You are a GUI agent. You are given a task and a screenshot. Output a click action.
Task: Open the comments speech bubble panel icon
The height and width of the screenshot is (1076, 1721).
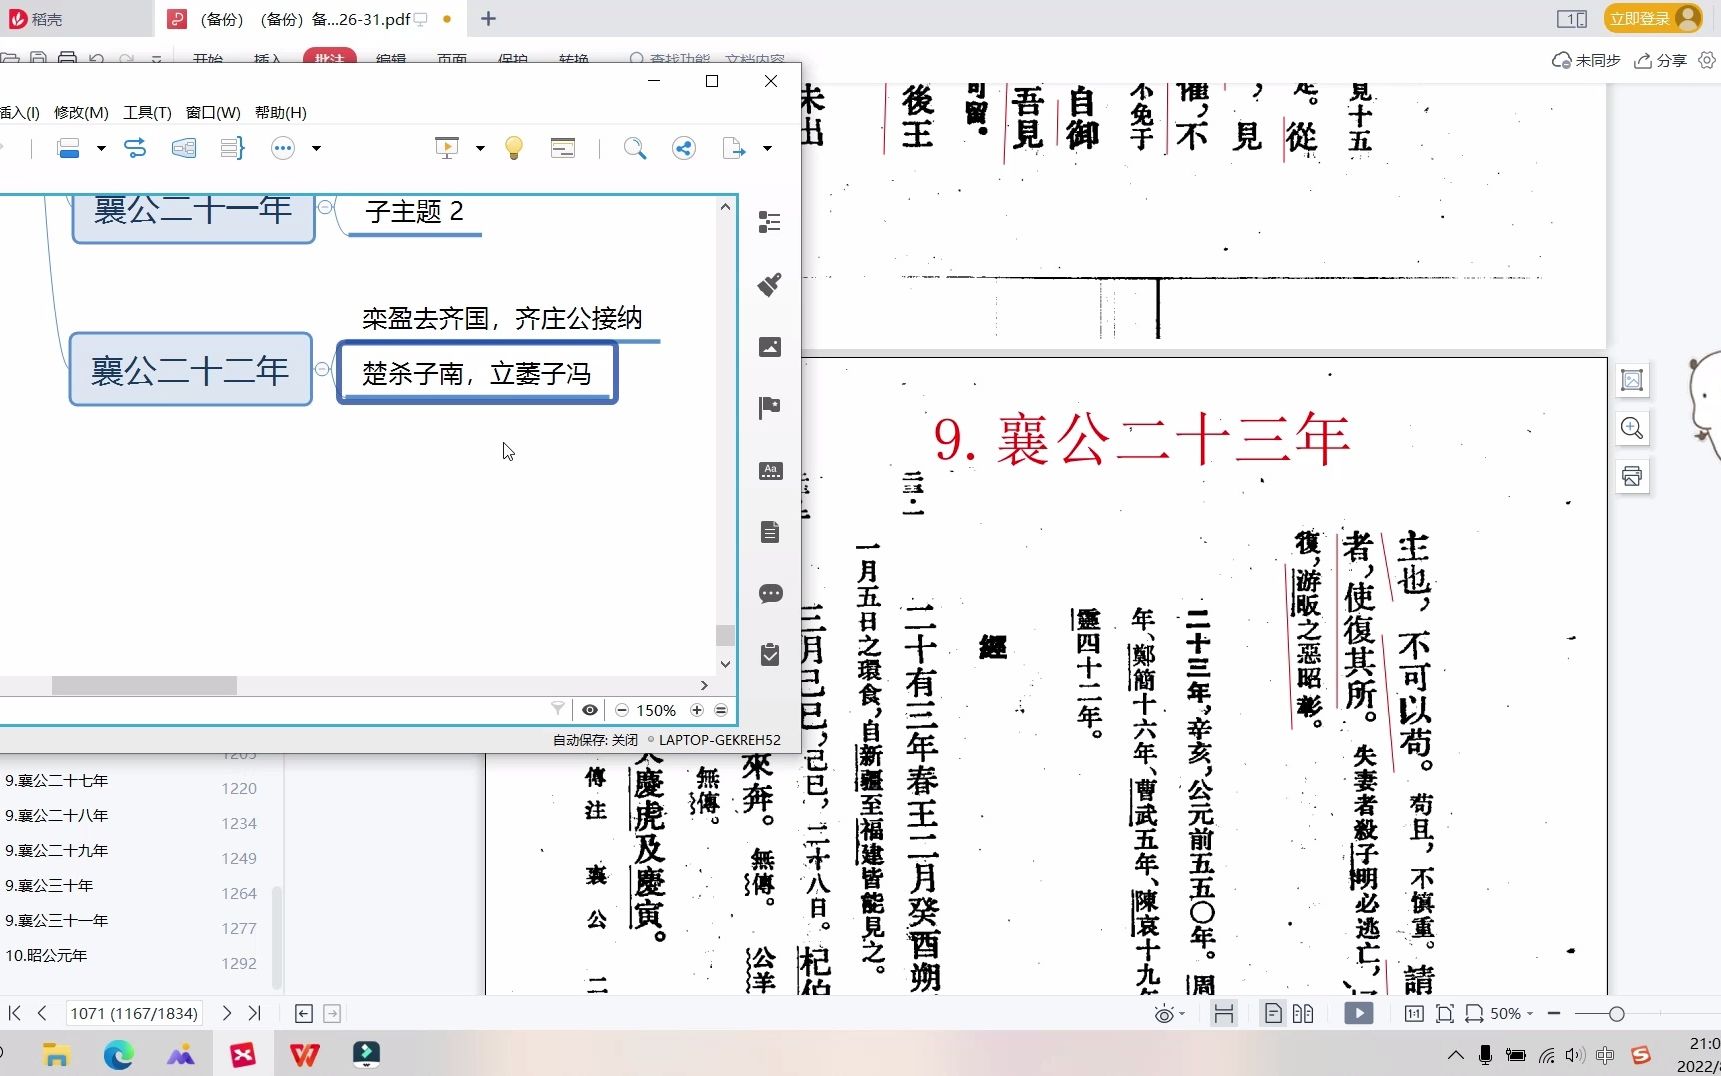pyautogui.click(x=770, y=594)
